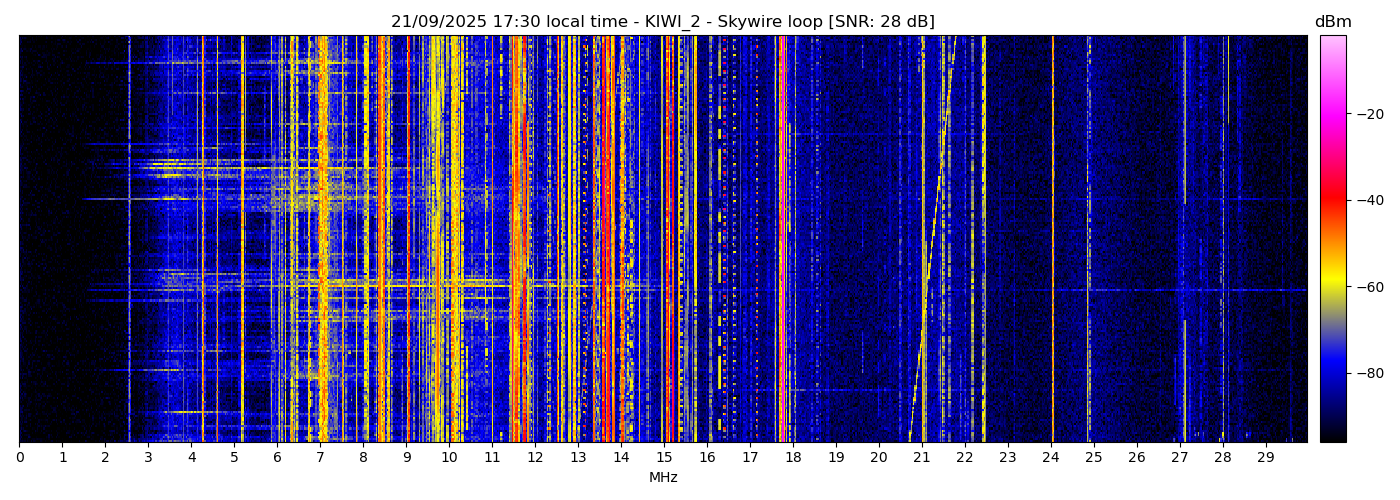The image size is (1400, 500).
Task: Click the 29 MHz tick label
Action: 1265,458
